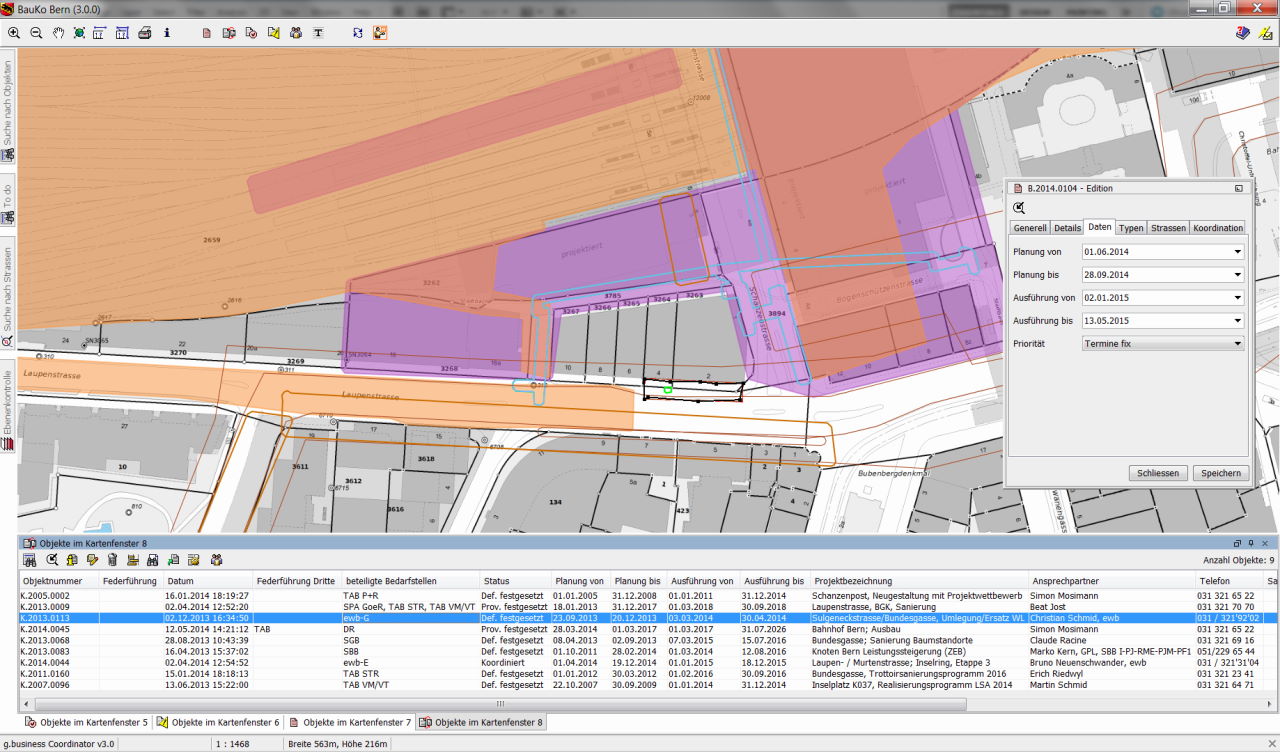Select the zoom out magnifier tool

pyautogui.click(x=36, y=33)
